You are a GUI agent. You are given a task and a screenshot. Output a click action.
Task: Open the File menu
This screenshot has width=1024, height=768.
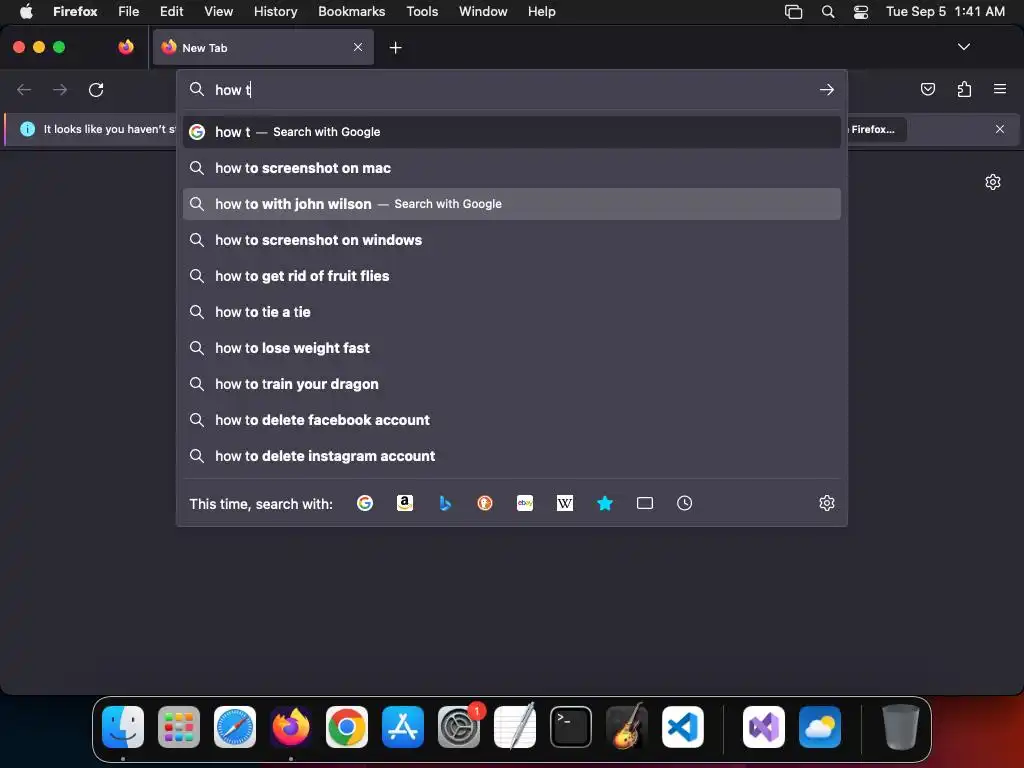[x=129, y=11]
